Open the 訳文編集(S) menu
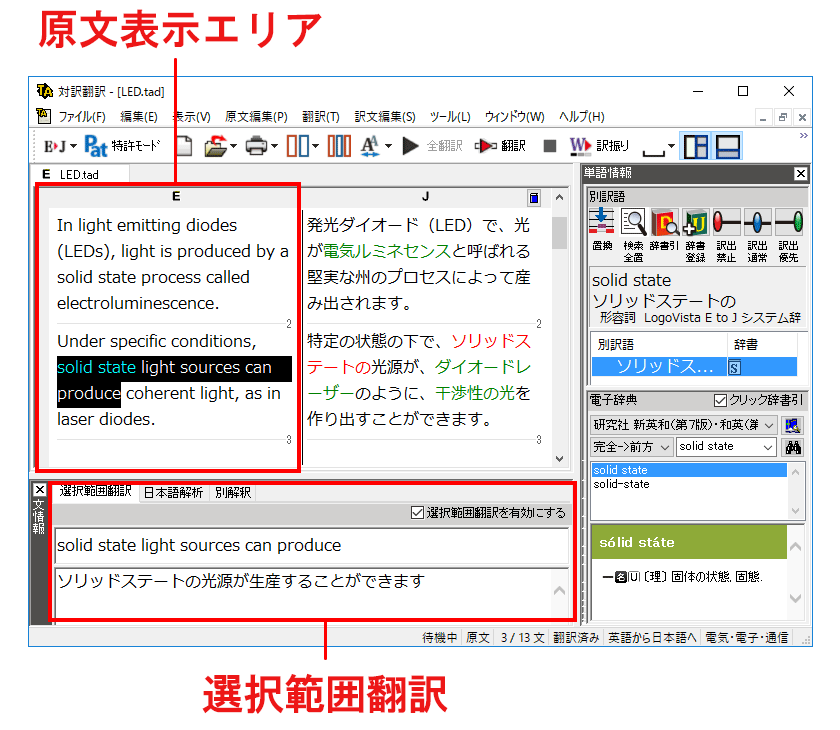840x730 pixels. pyautogui.click(x=385, y=117)
